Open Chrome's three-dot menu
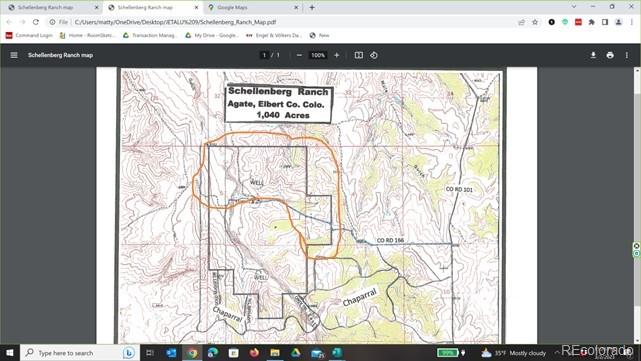Image resolution: width=641 pixels, height=361 pixels. pos(632,22)
